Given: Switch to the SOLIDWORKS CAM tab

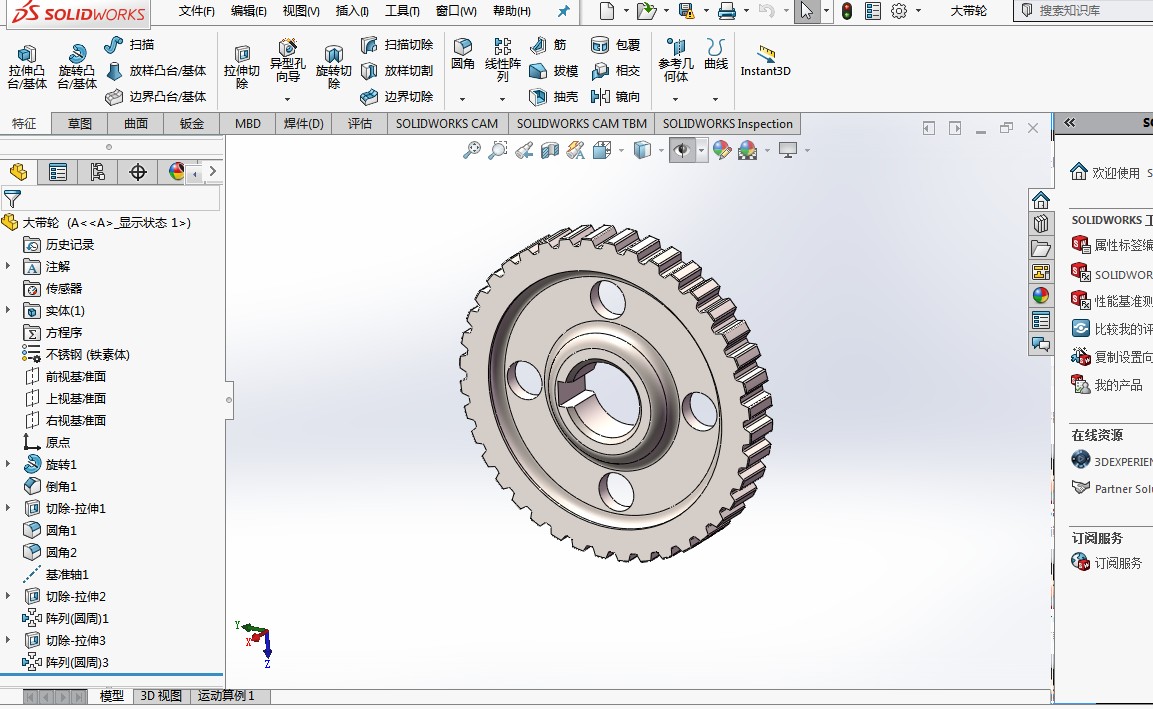Looking at the screenshot, I should [x=447, y=124].
